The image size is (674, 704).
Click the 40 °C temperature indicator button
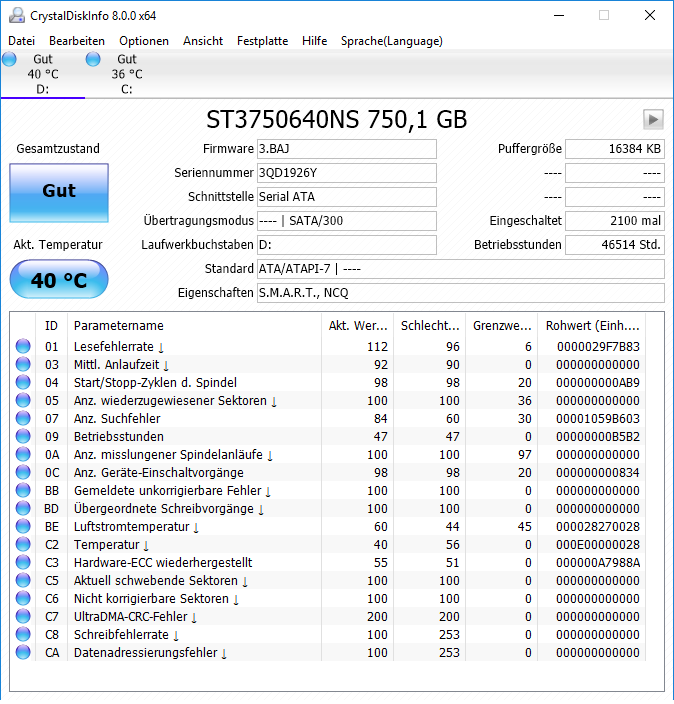[x=59, y=279]
